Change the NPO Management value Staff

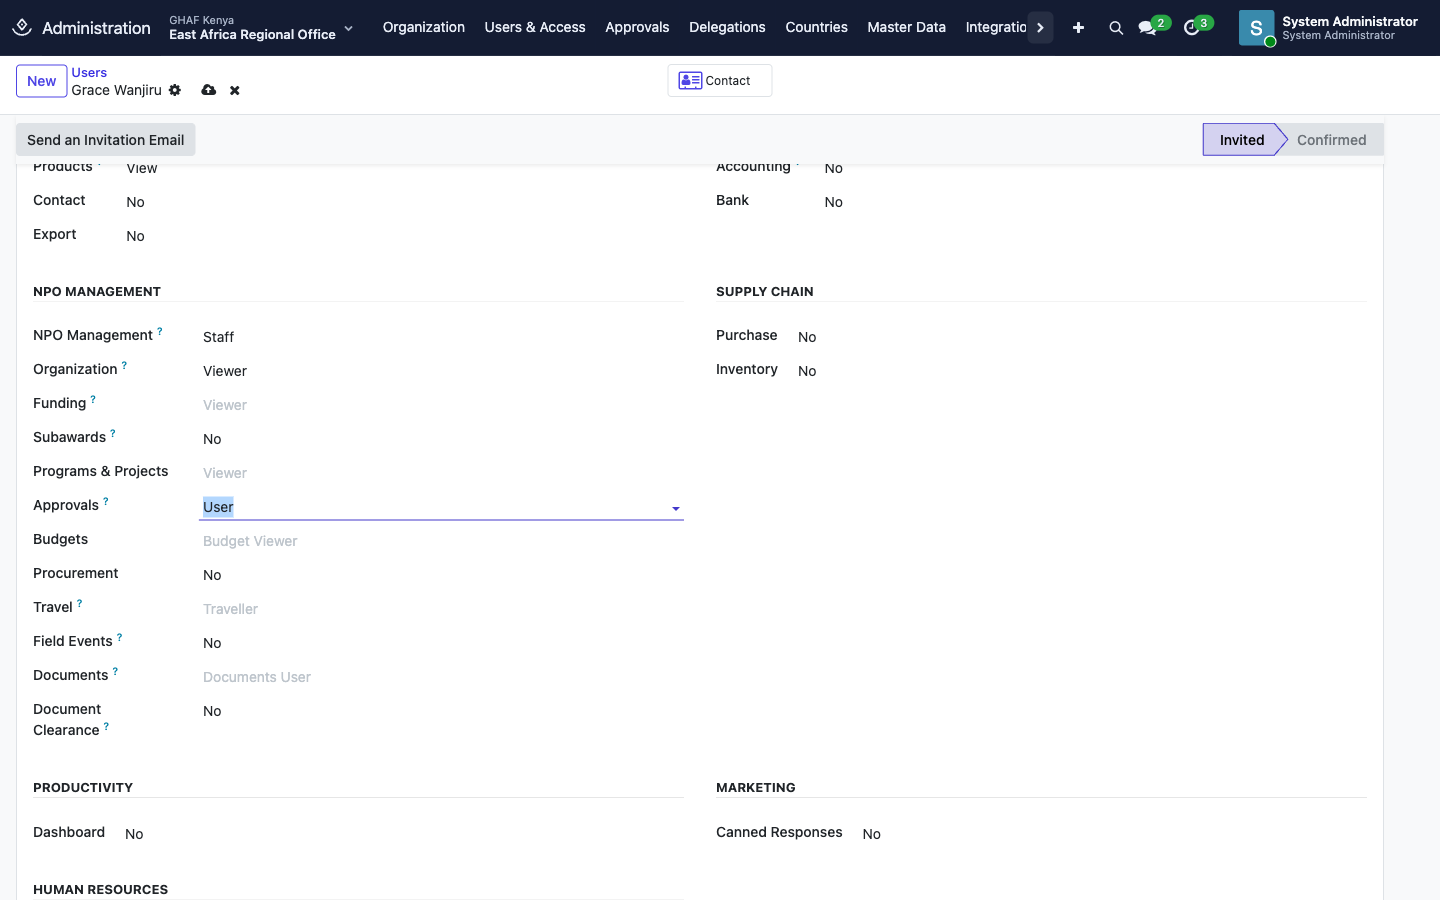point(441,337)
